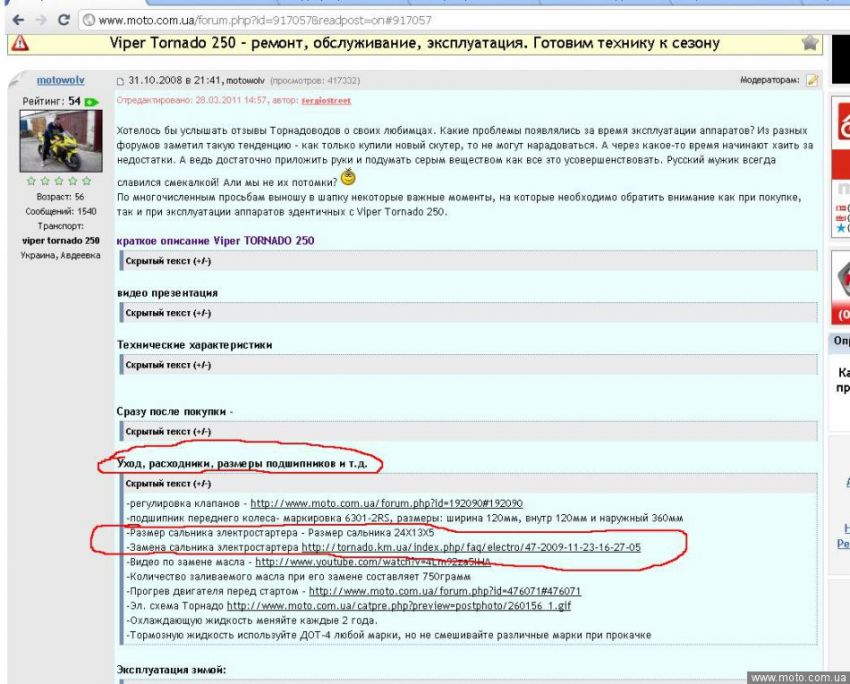Expand hidden text under краткое описание

click(x=167, y=260)
